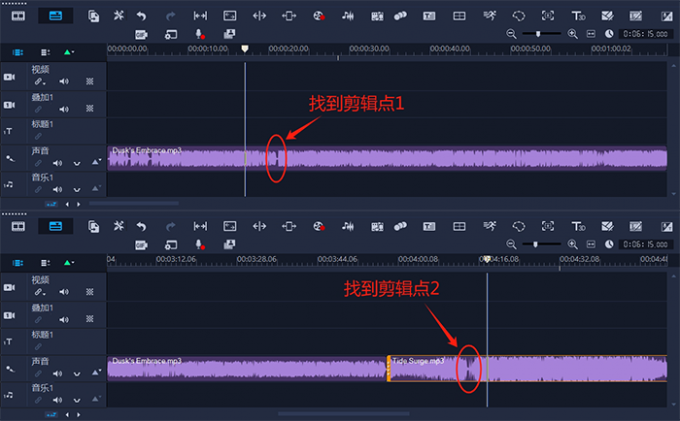Click the voice-over microphone icon in upper toolbar
The image size is (680, 421).
[199, 34]
